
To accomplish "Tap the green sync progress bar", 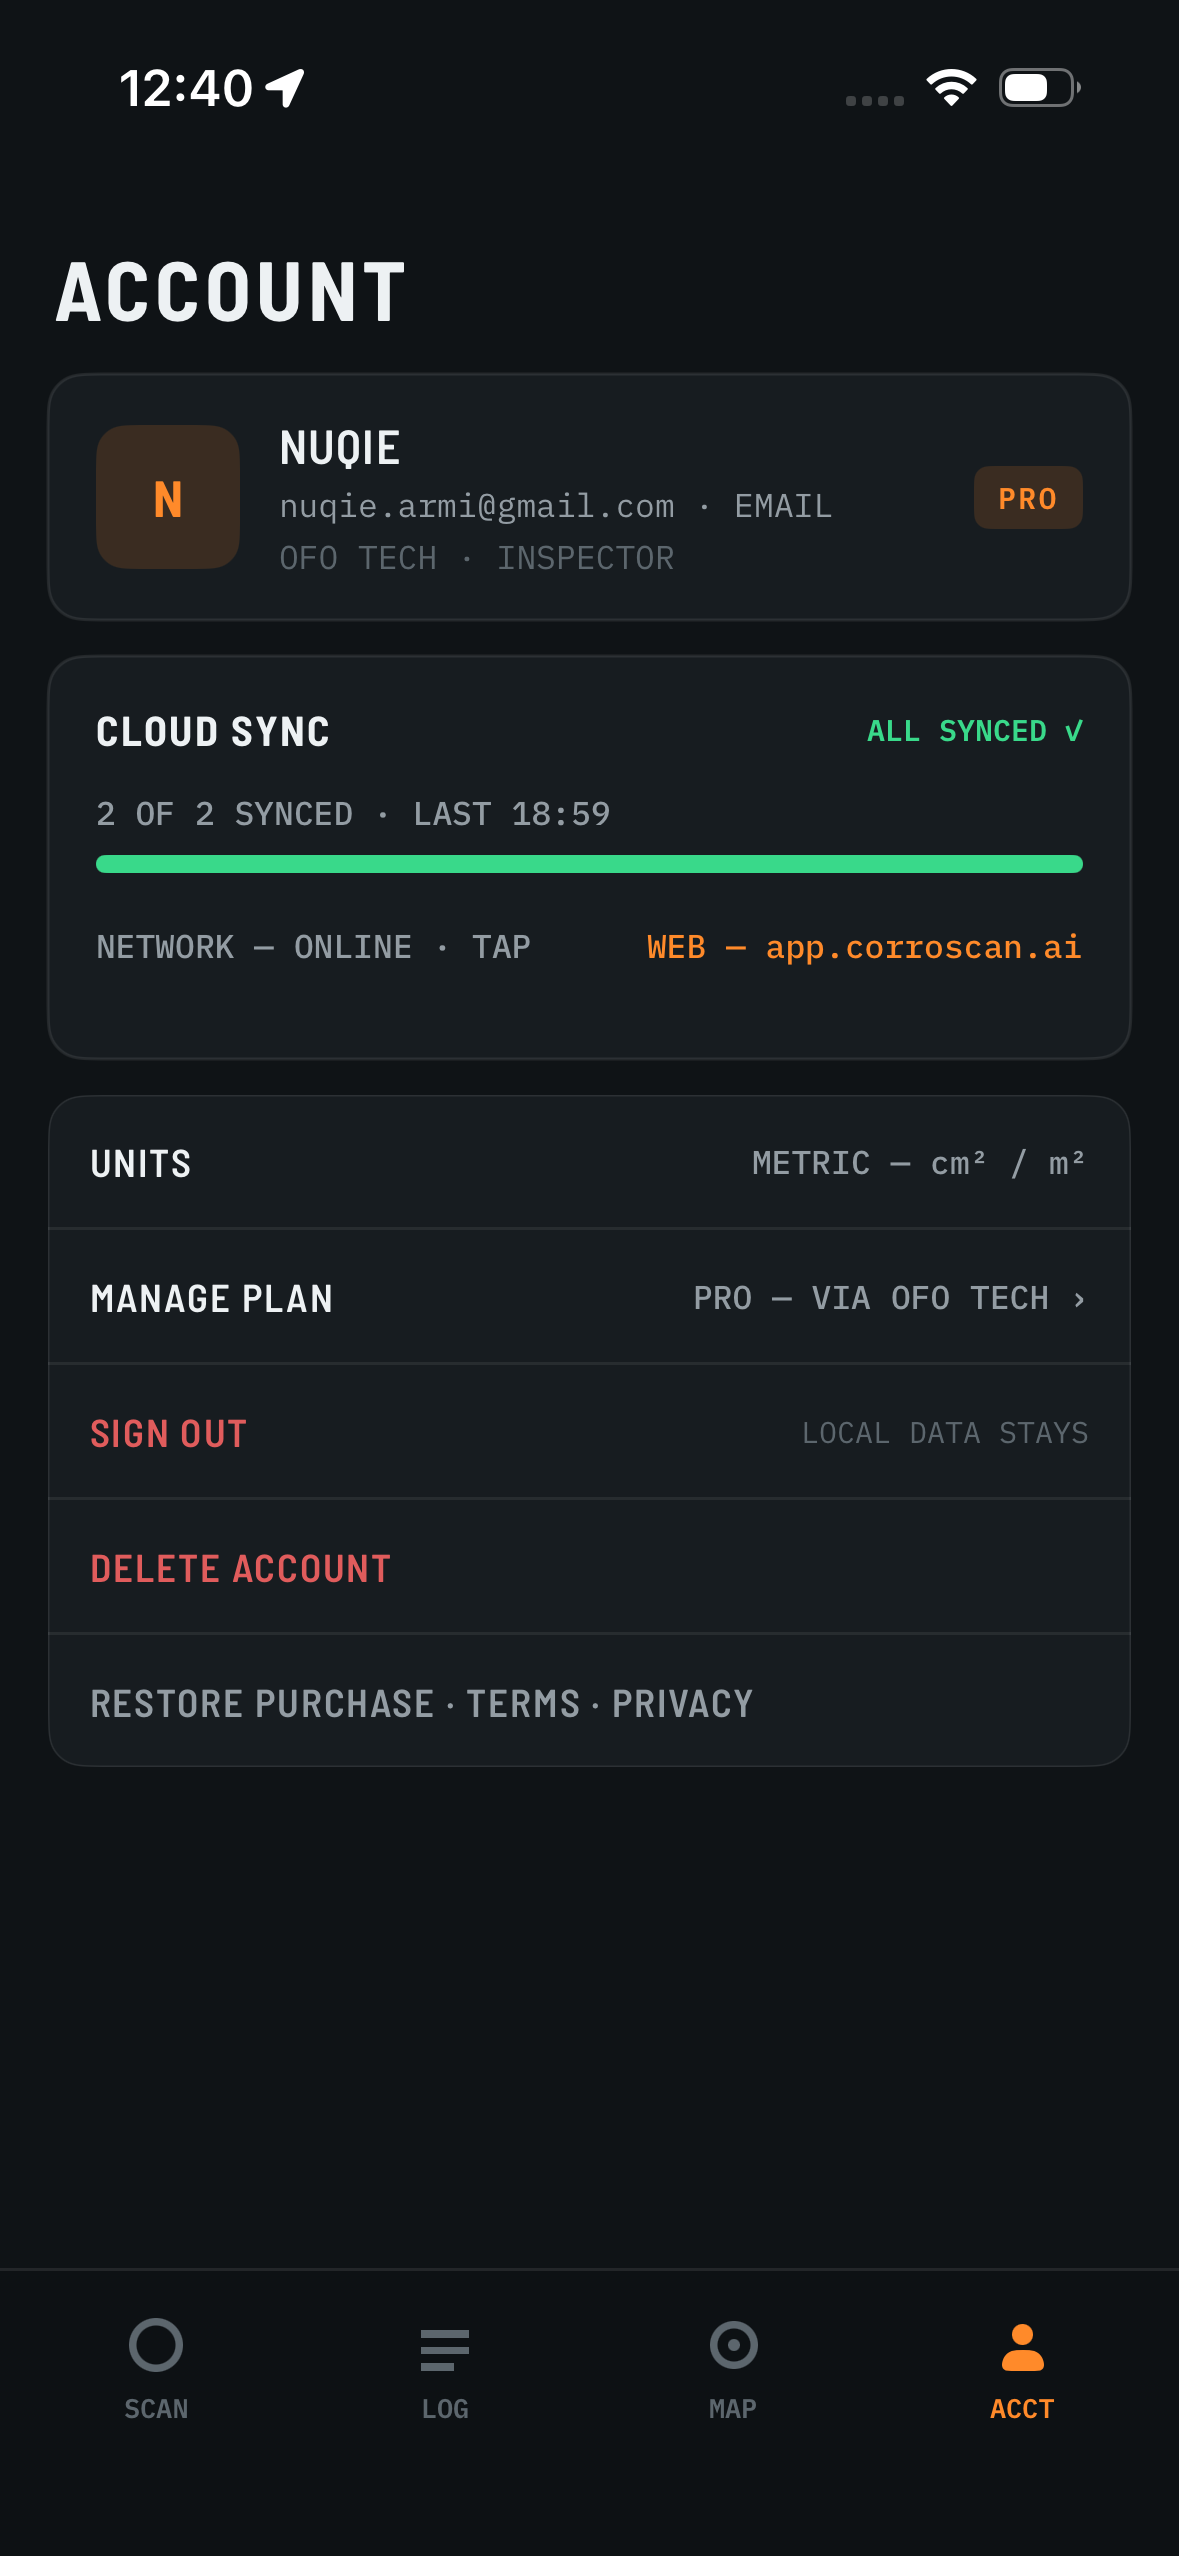I will pyautogui.click(x=589, y=864).
